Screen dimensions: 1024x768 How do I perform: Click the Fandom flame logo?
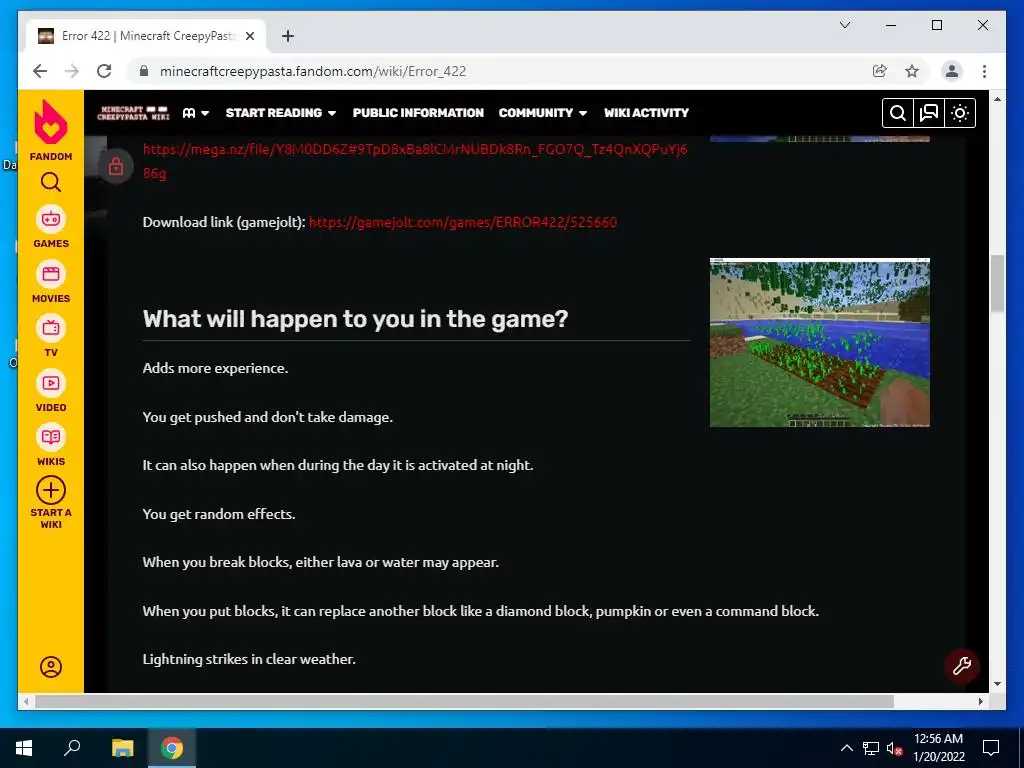click(51, 122)
